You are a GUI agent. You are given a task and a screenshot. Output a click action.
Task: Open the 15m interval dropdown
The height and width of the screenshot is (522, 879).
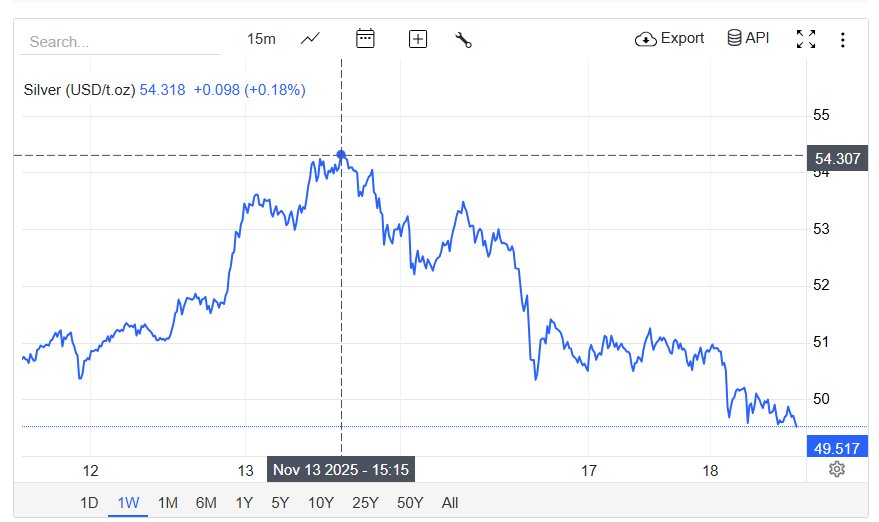tap(261, 39)
